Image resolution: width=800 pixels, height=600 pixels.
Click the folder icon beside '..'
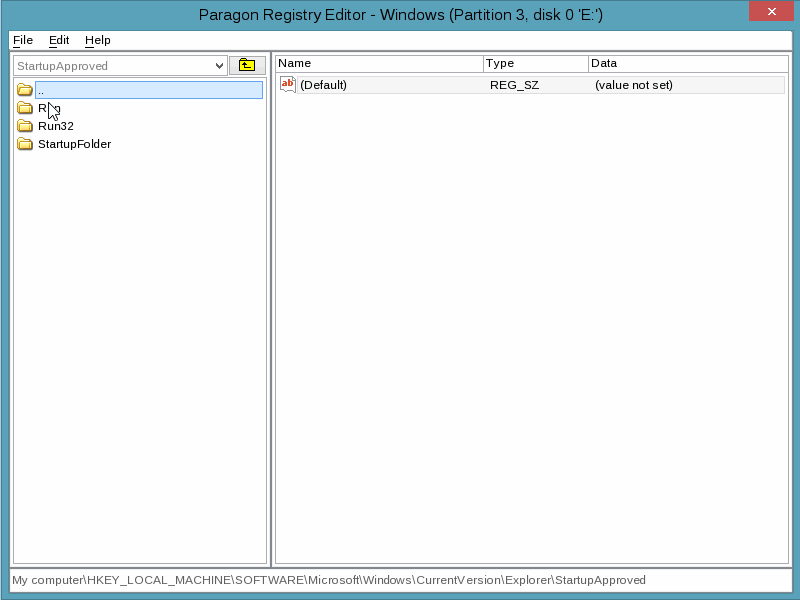(24, 90)
